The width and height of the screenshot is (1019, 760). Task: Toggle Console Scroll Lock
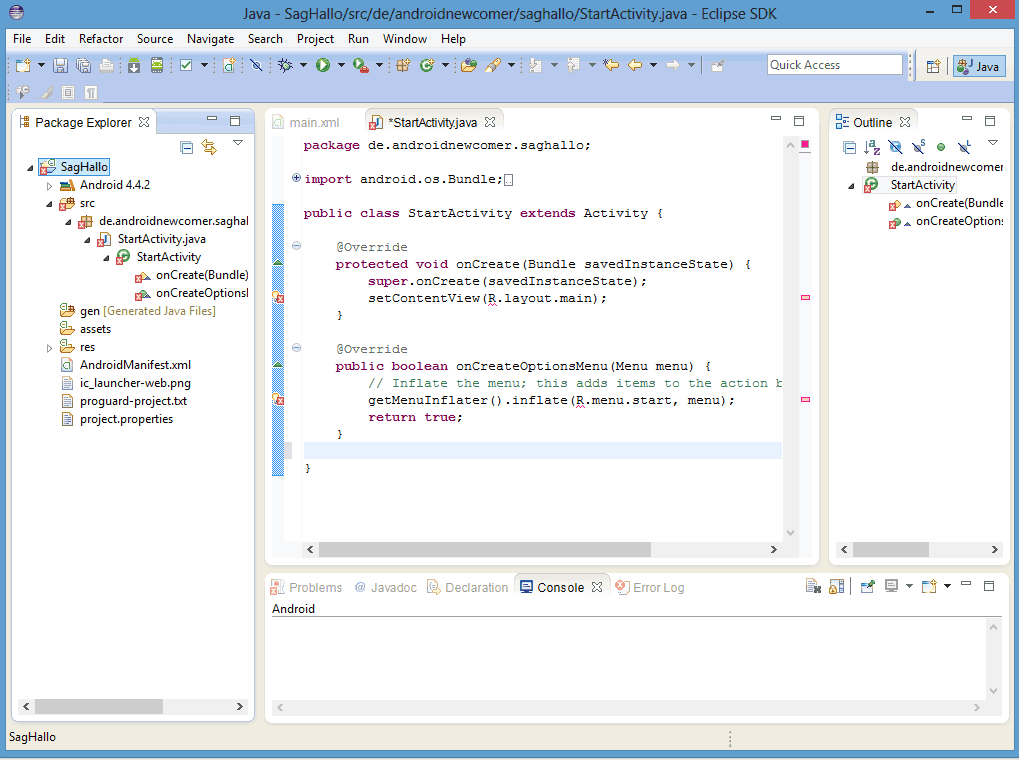836,586
